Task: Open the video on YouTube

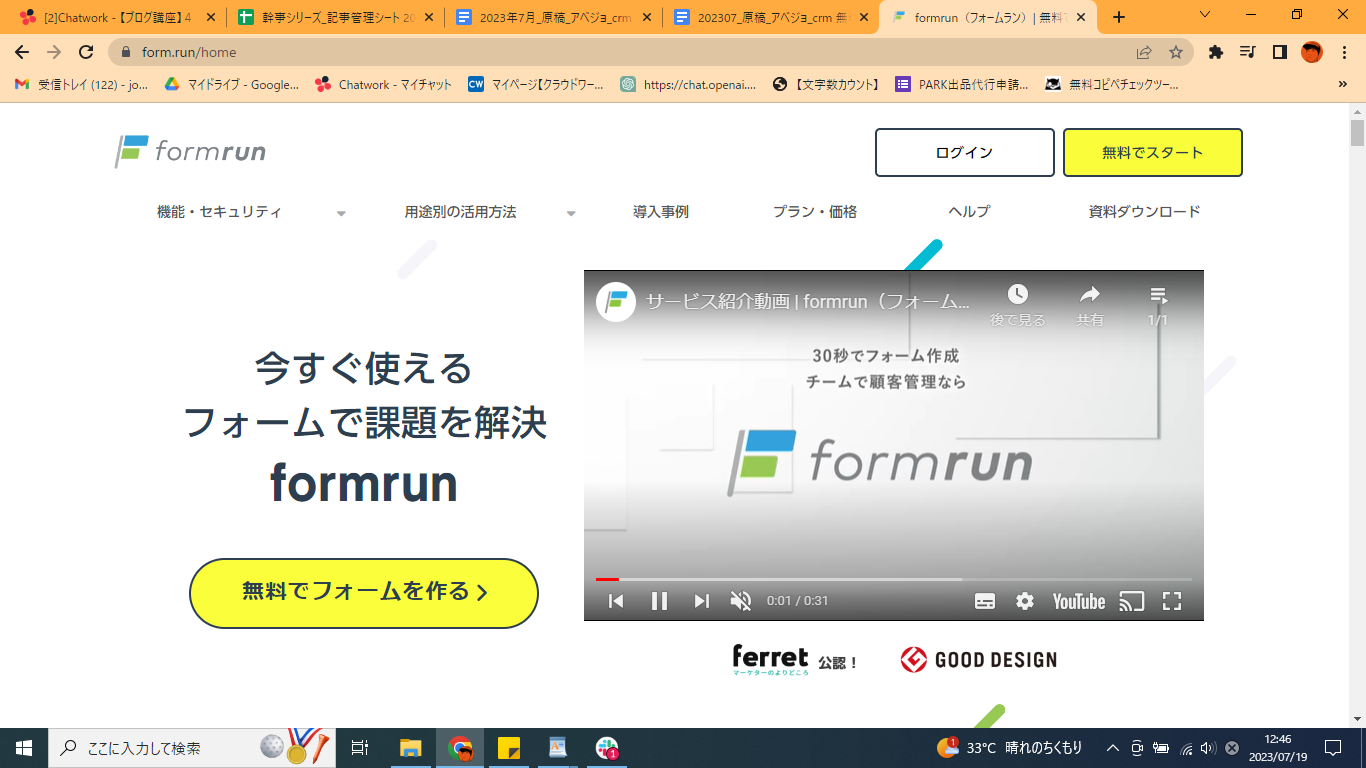Action: tap(1079, 601)
